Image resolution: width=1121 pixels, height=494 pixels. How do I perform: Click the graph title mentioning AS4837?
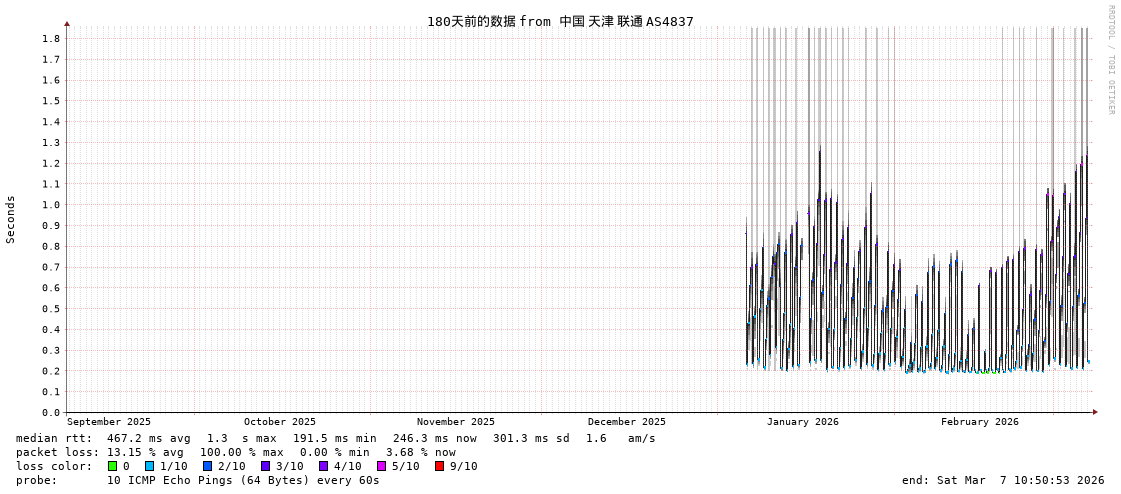click(x=560, y=21)
